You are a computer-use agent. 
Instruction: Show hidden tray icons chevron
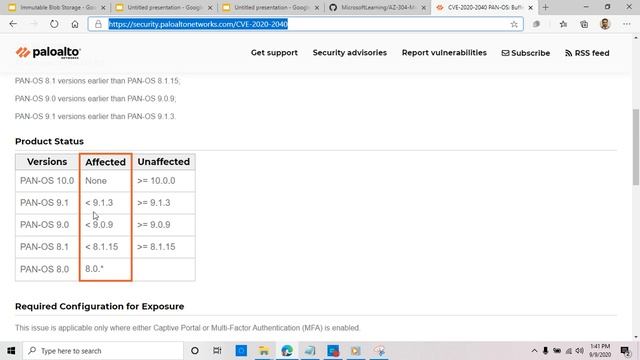tap(534, 351)
